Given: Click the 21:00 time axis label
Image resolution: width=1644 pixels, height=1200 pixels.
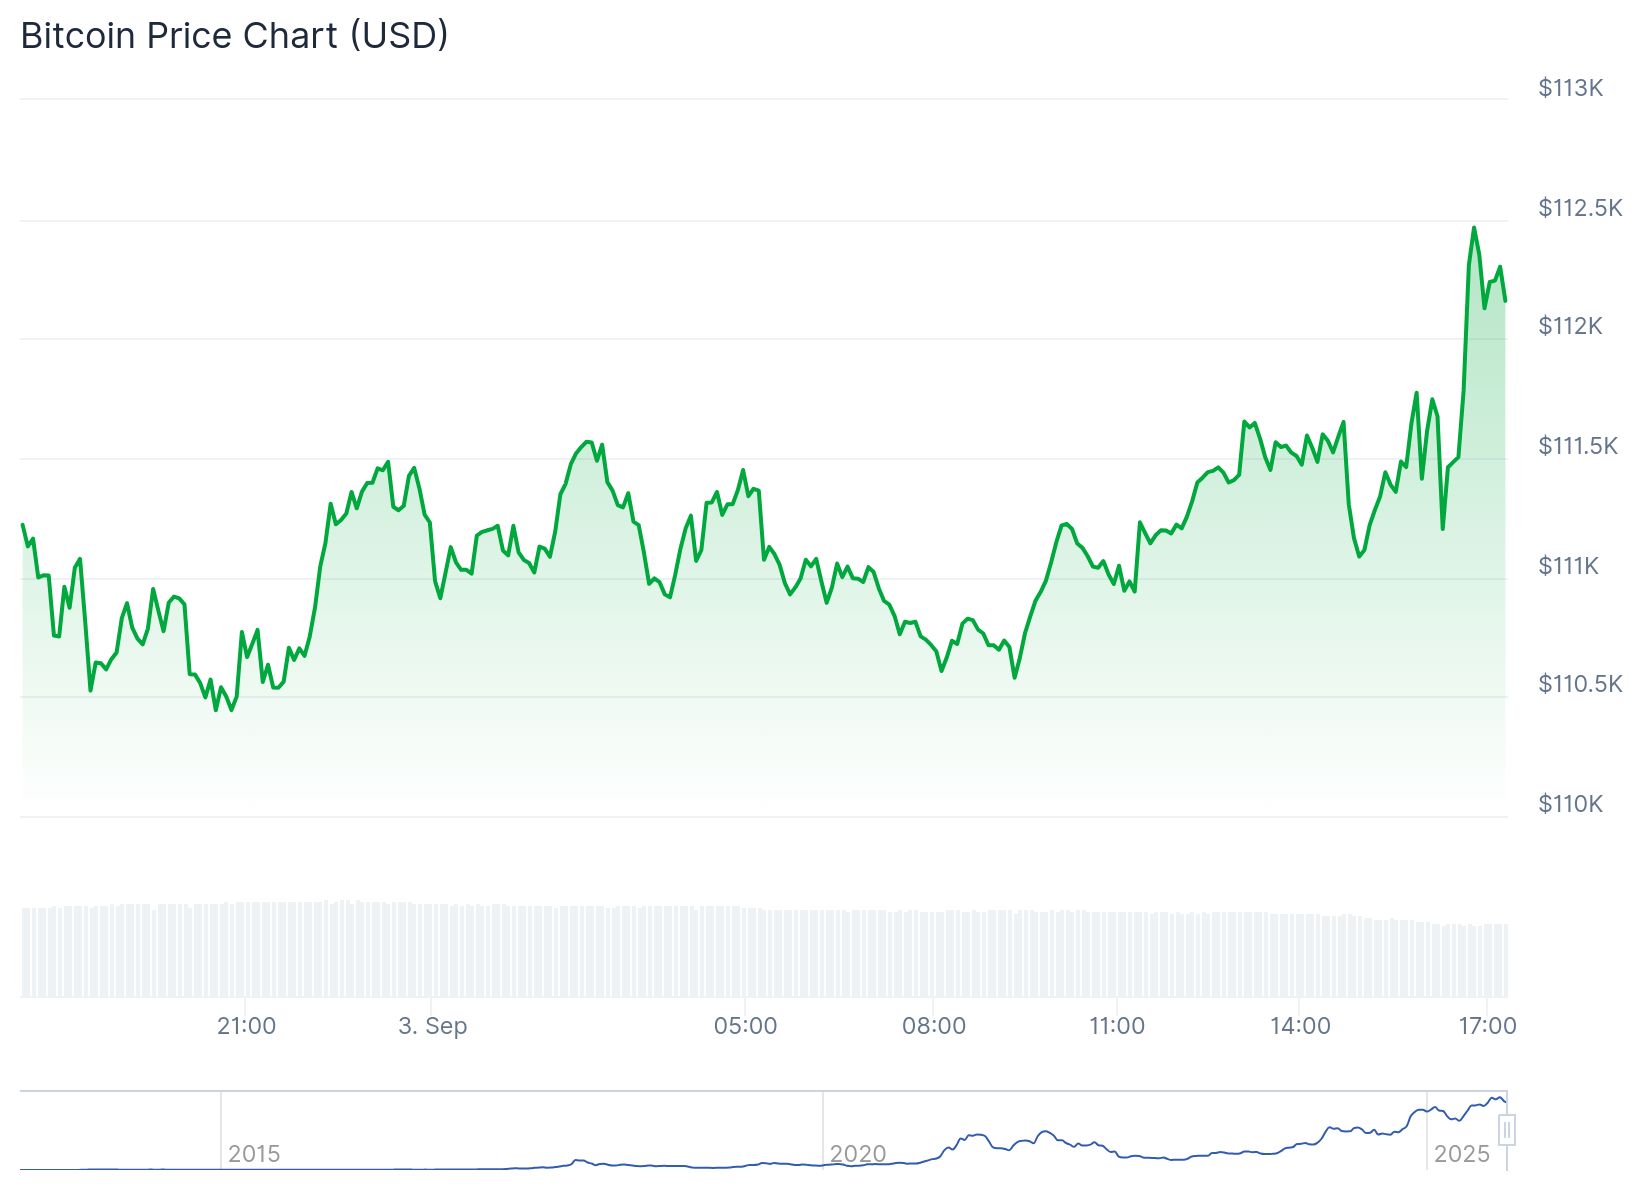Looking at the screenshot, I should click(246, 1026).
